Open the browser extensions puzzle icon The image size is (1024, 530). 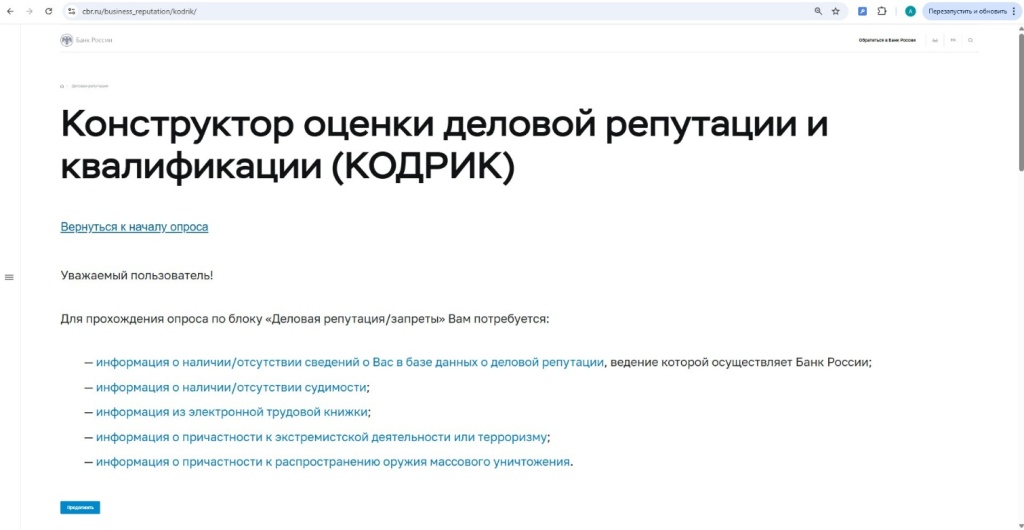tap(882, 11)
